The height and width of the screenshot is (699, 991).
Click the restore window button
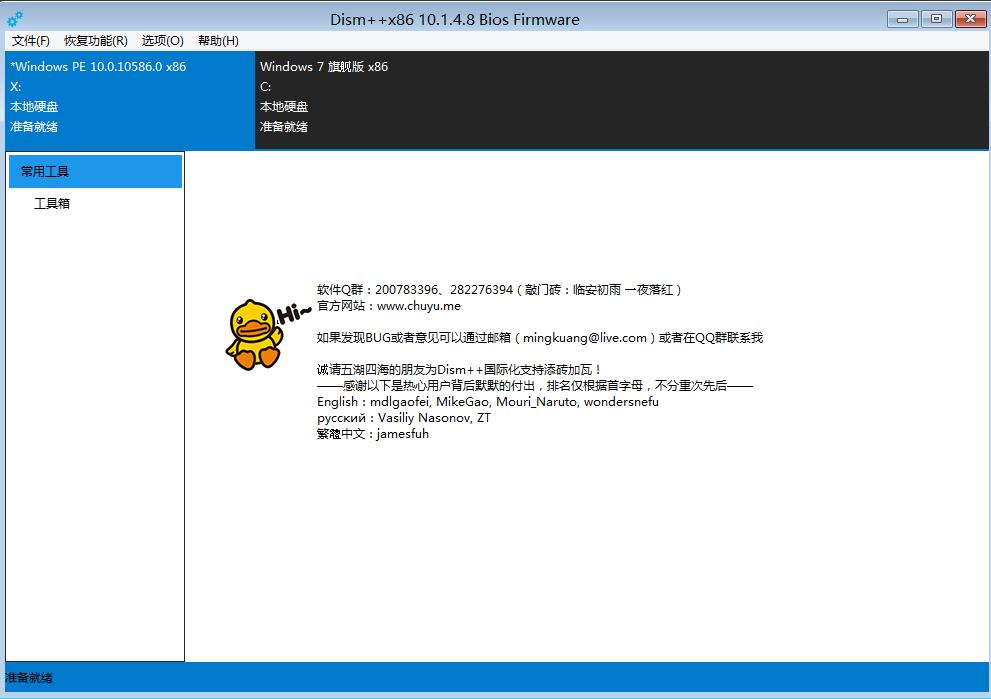[x=936, y=18]
